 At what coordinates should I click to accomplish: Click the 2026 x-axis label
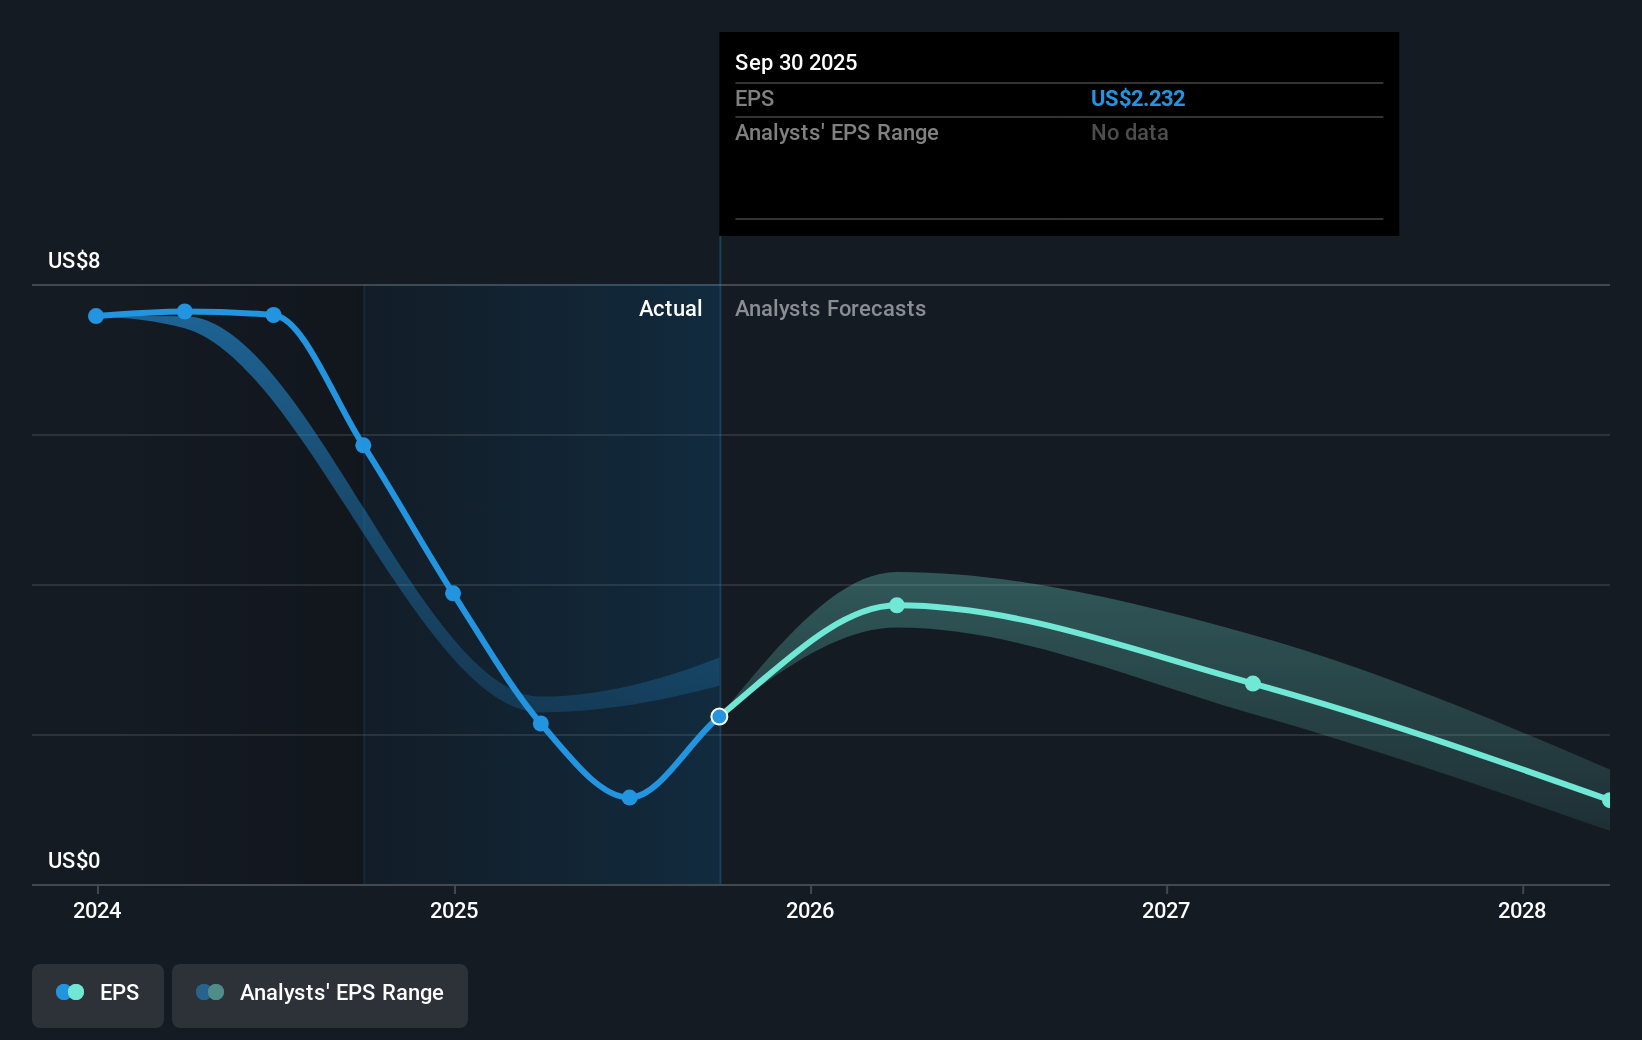810,910
